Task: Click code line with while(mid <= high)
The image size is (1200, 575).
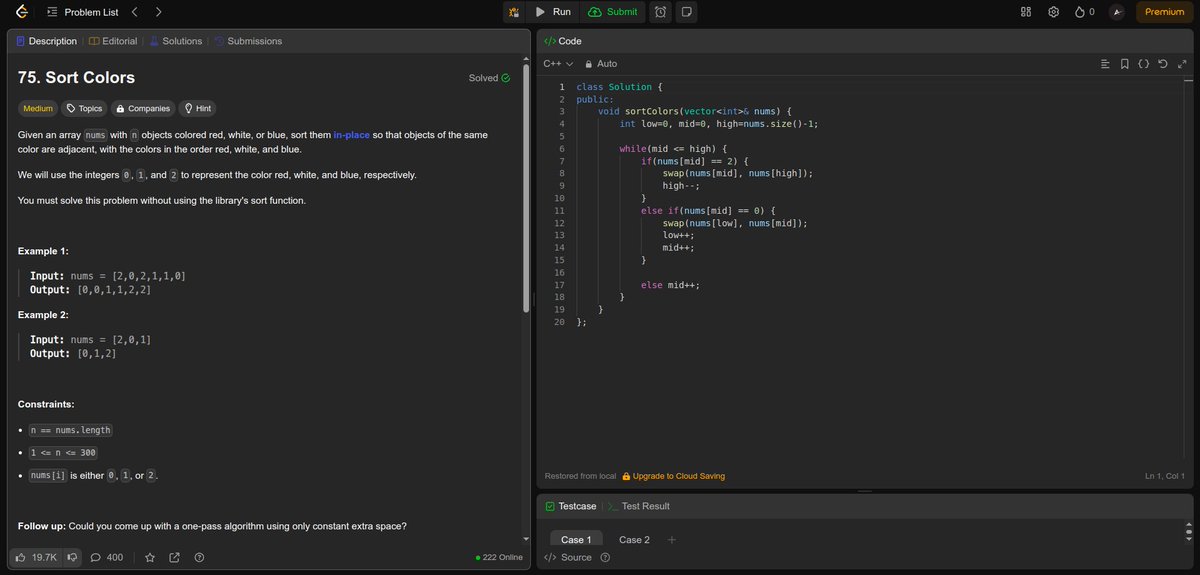Action: tap(673, 149)
